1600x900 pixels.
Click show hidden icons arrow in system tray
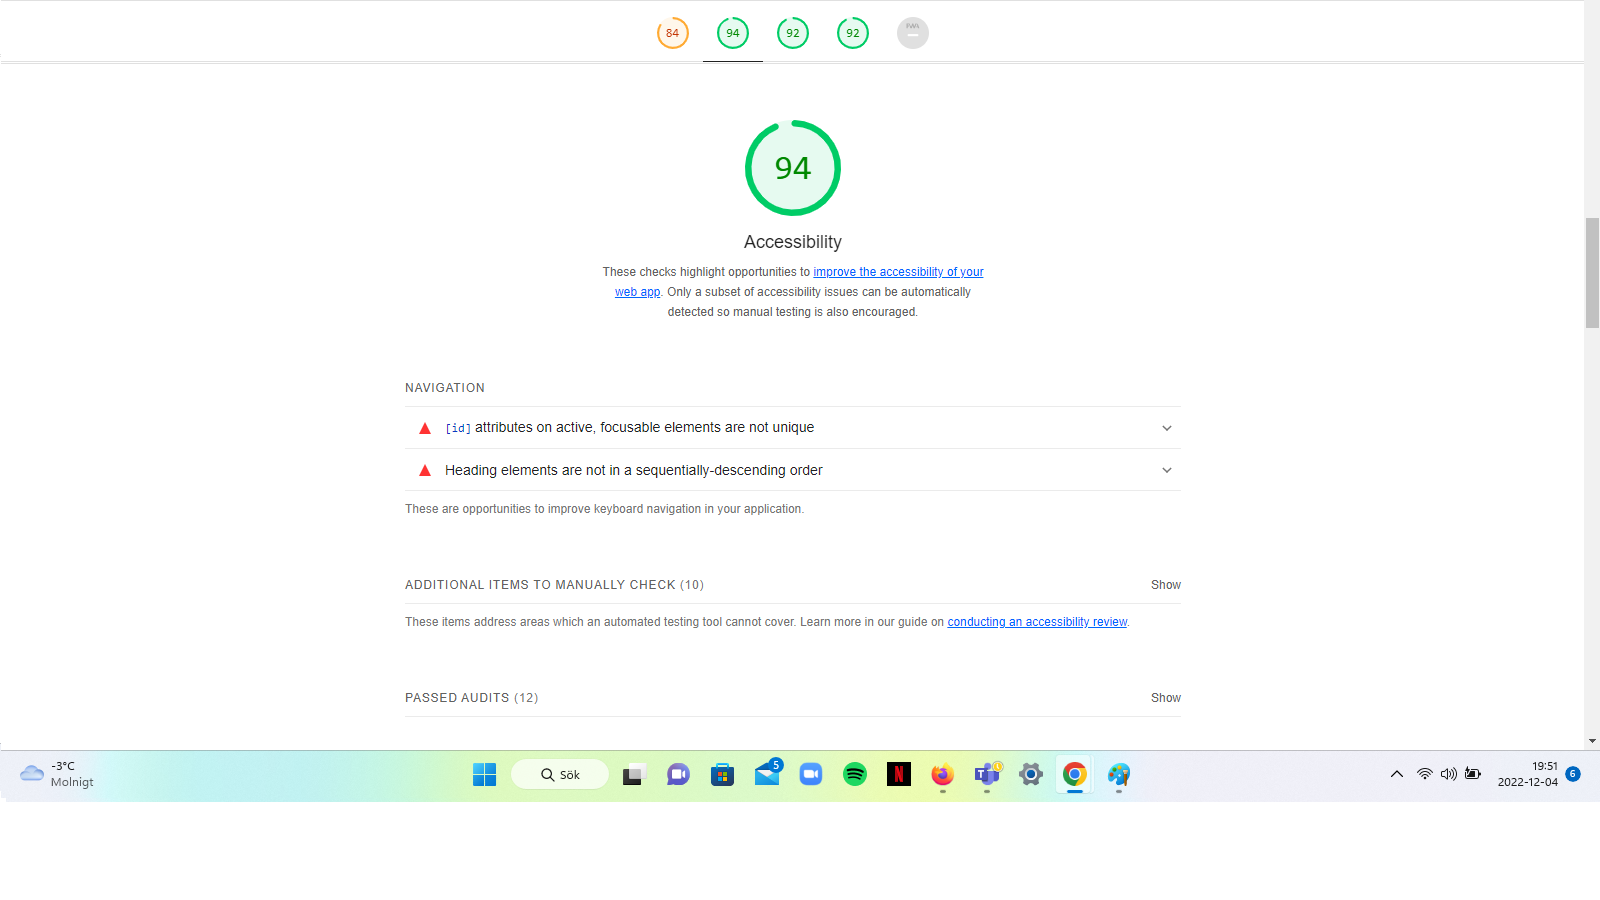click(x=1396, y=774)
